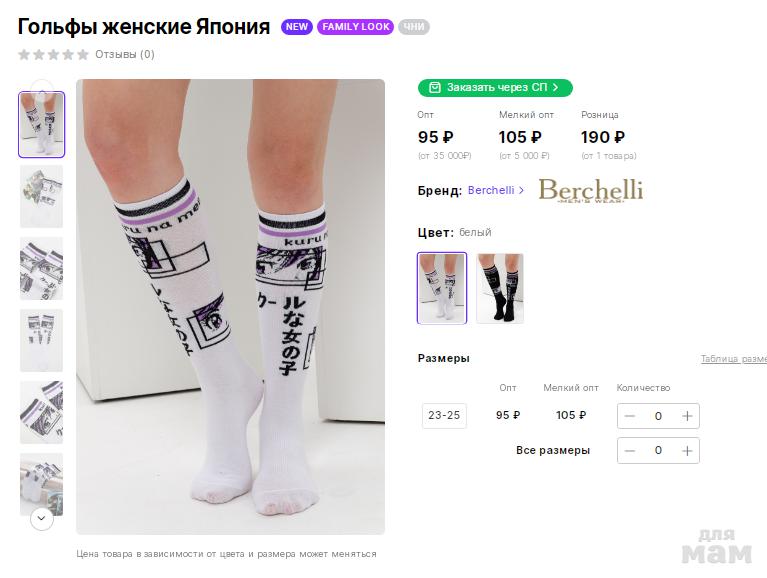Select the white socks color option

(442, 288)
